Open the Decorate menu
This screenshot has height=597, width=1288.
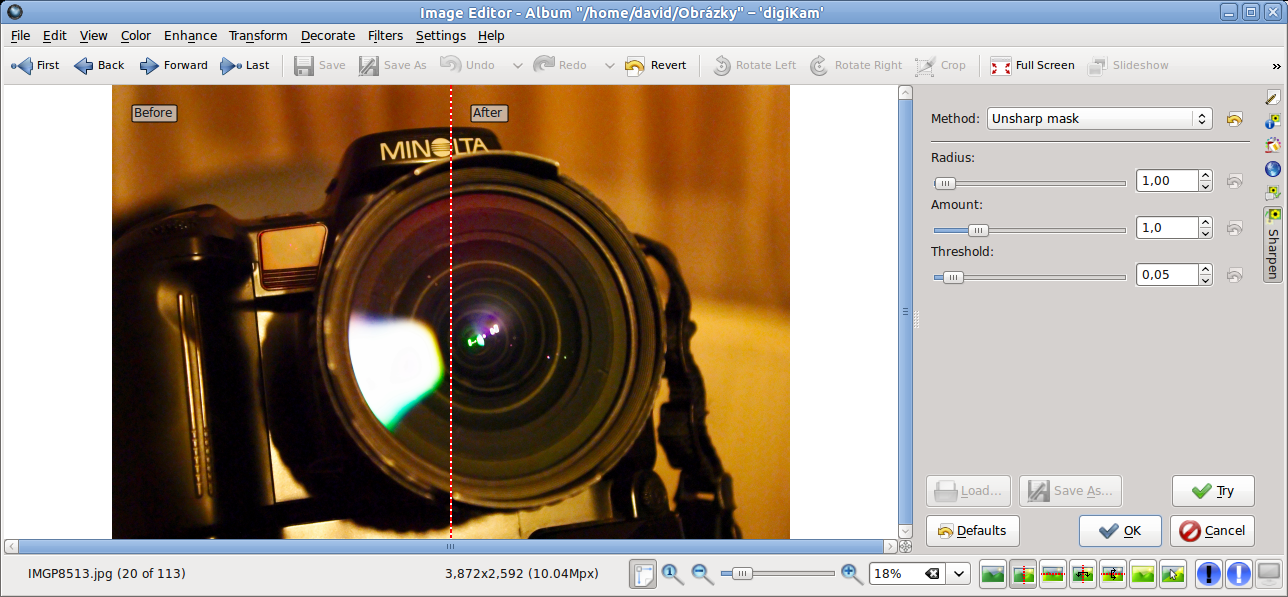coord(328,35)
